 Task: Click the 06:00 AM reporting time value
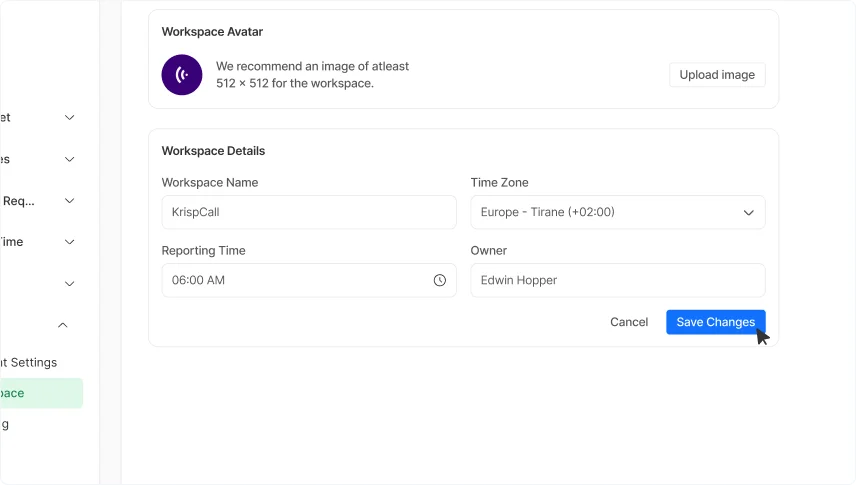tap(199, 281)
